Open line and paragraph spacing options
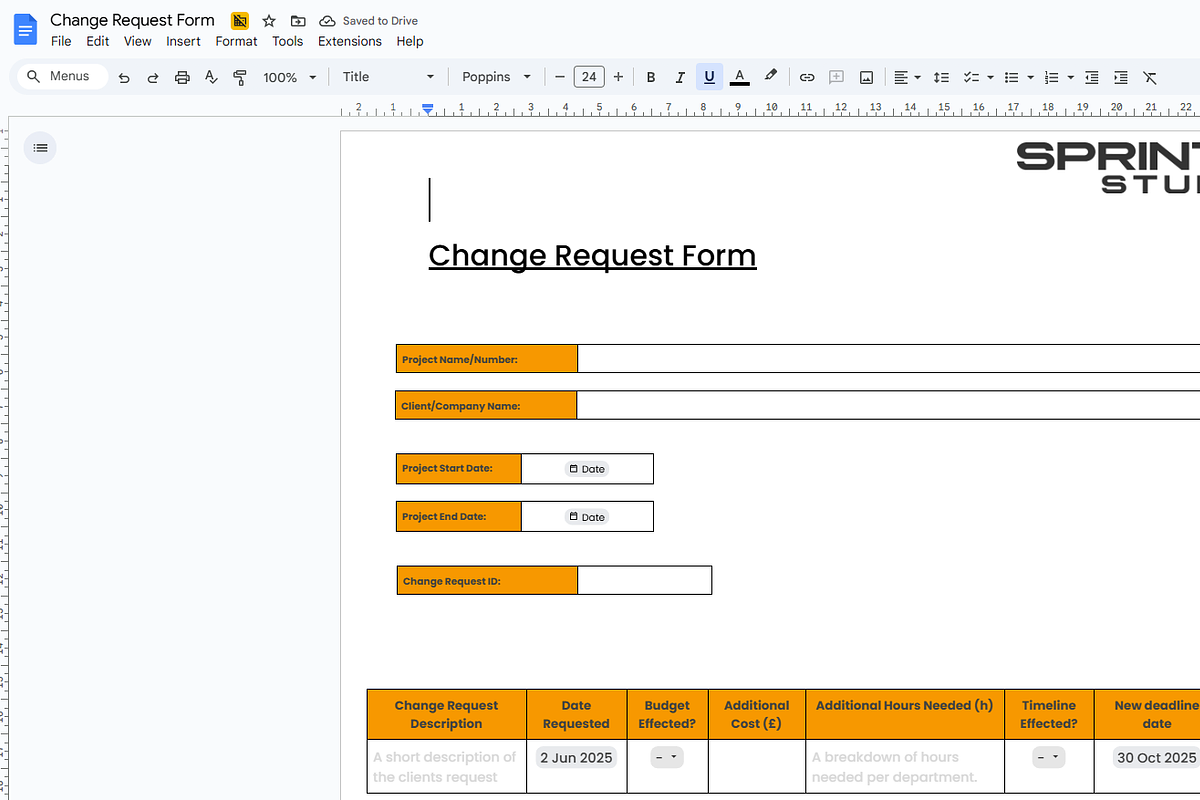The height and width of the screenshot is (800, 1200). 941,77
